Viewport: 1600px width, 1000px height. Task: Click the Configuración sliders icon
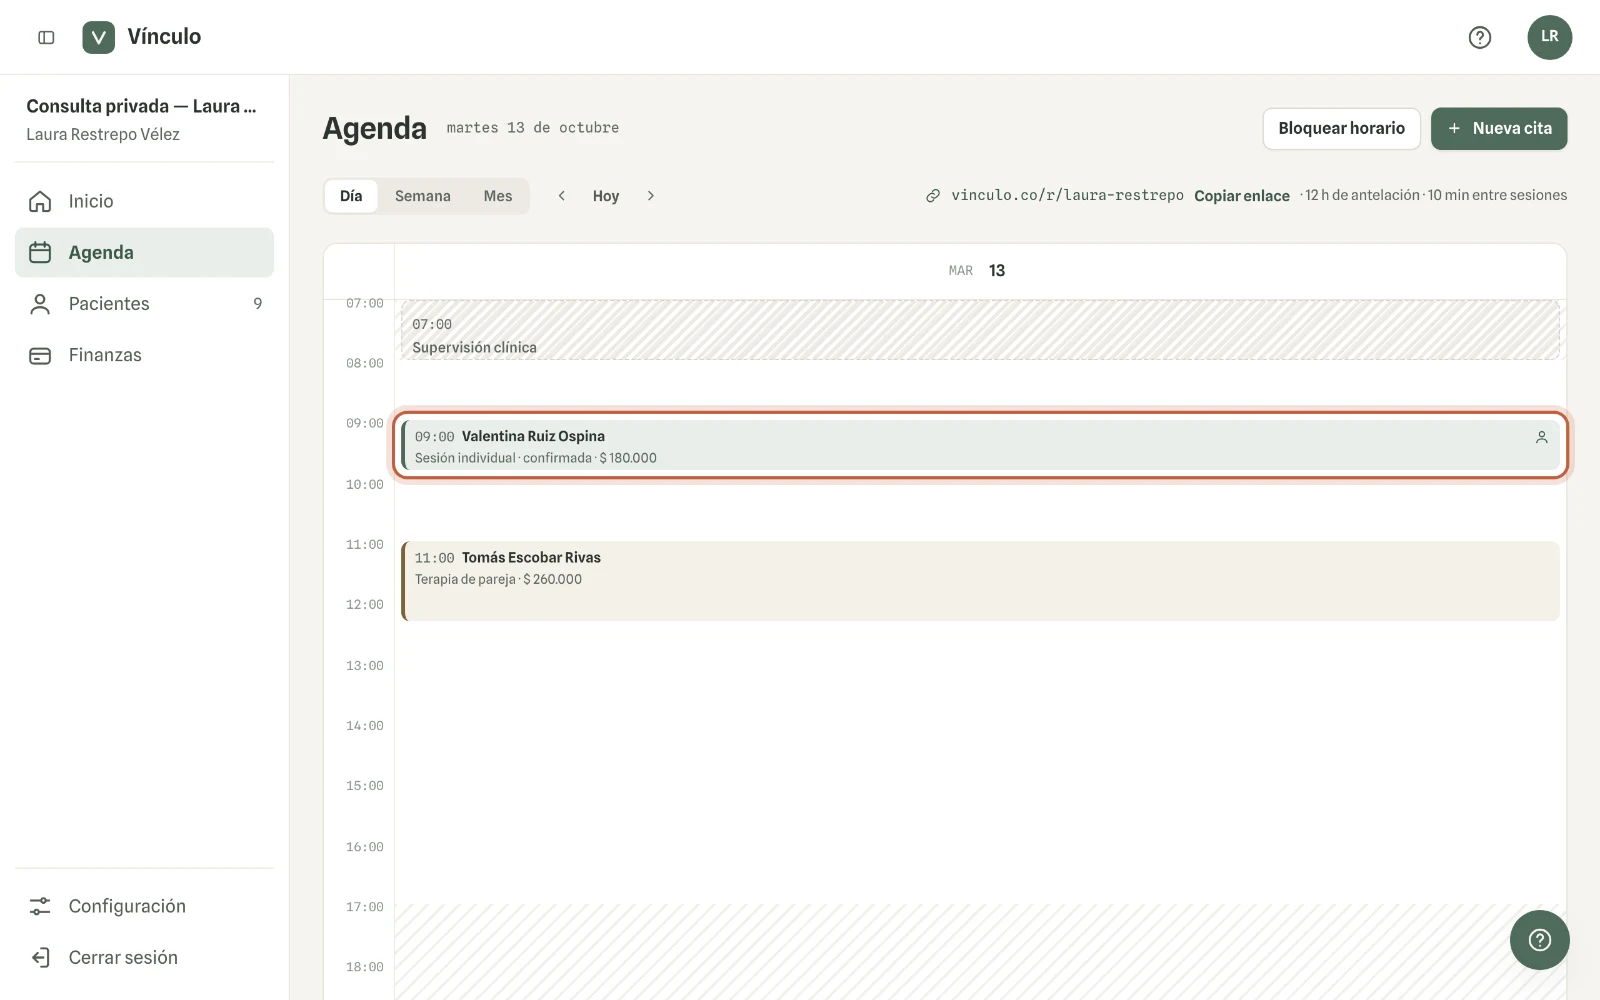40,906
